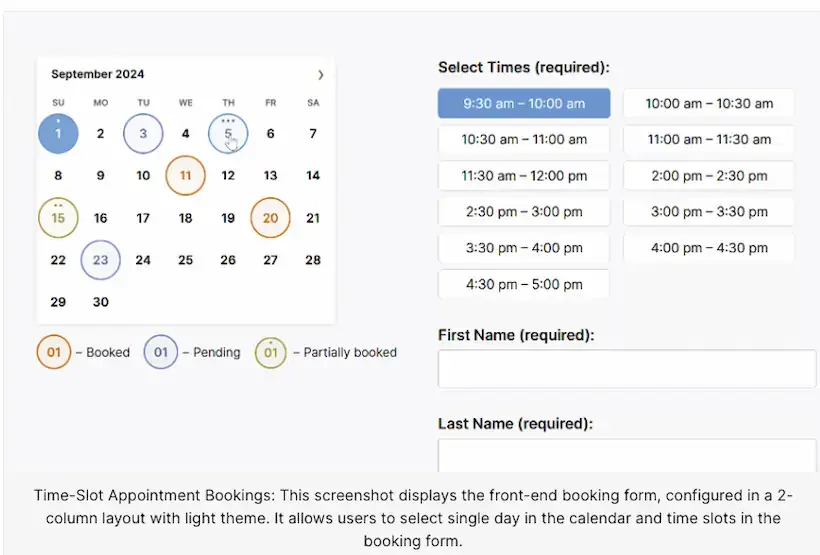Choose partially booked September 15

[58, 218]
